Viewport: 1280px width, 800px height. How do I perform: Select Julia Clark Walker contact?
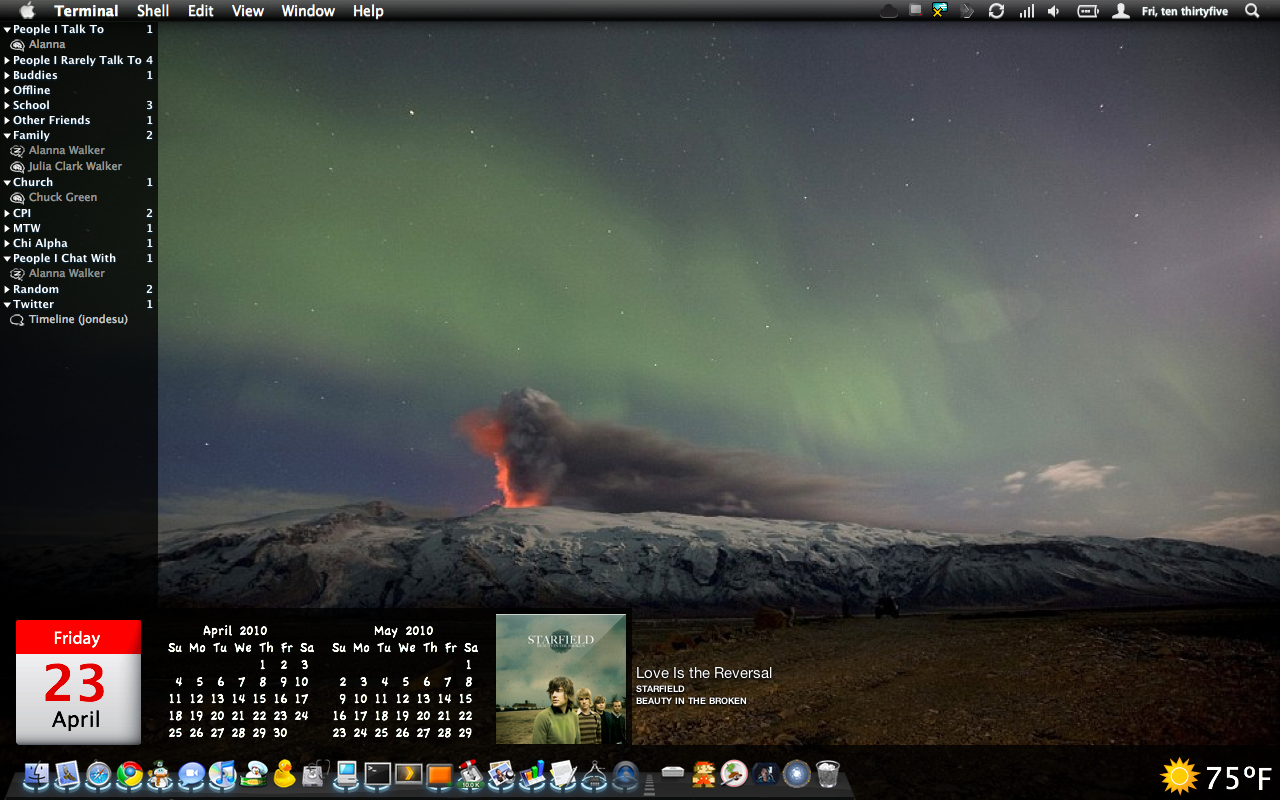75,166
